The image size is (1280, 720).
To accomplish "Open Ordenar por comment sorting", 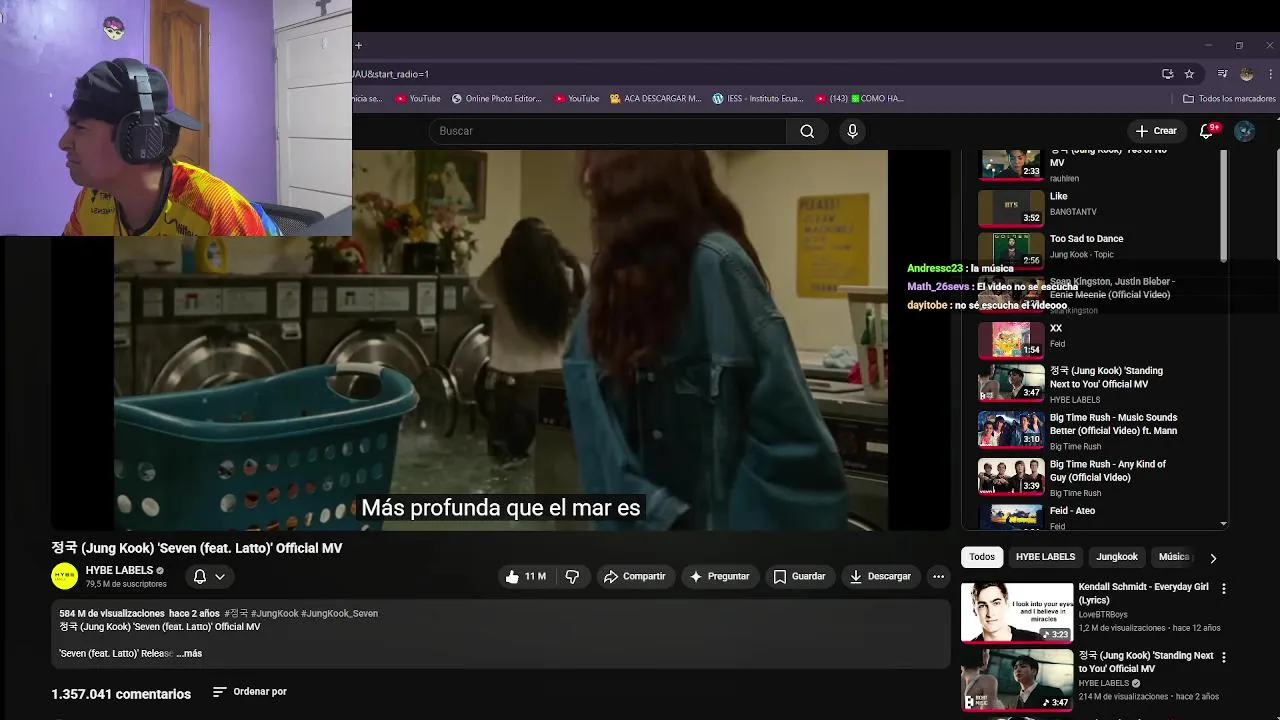I will [x=250, y=692].
